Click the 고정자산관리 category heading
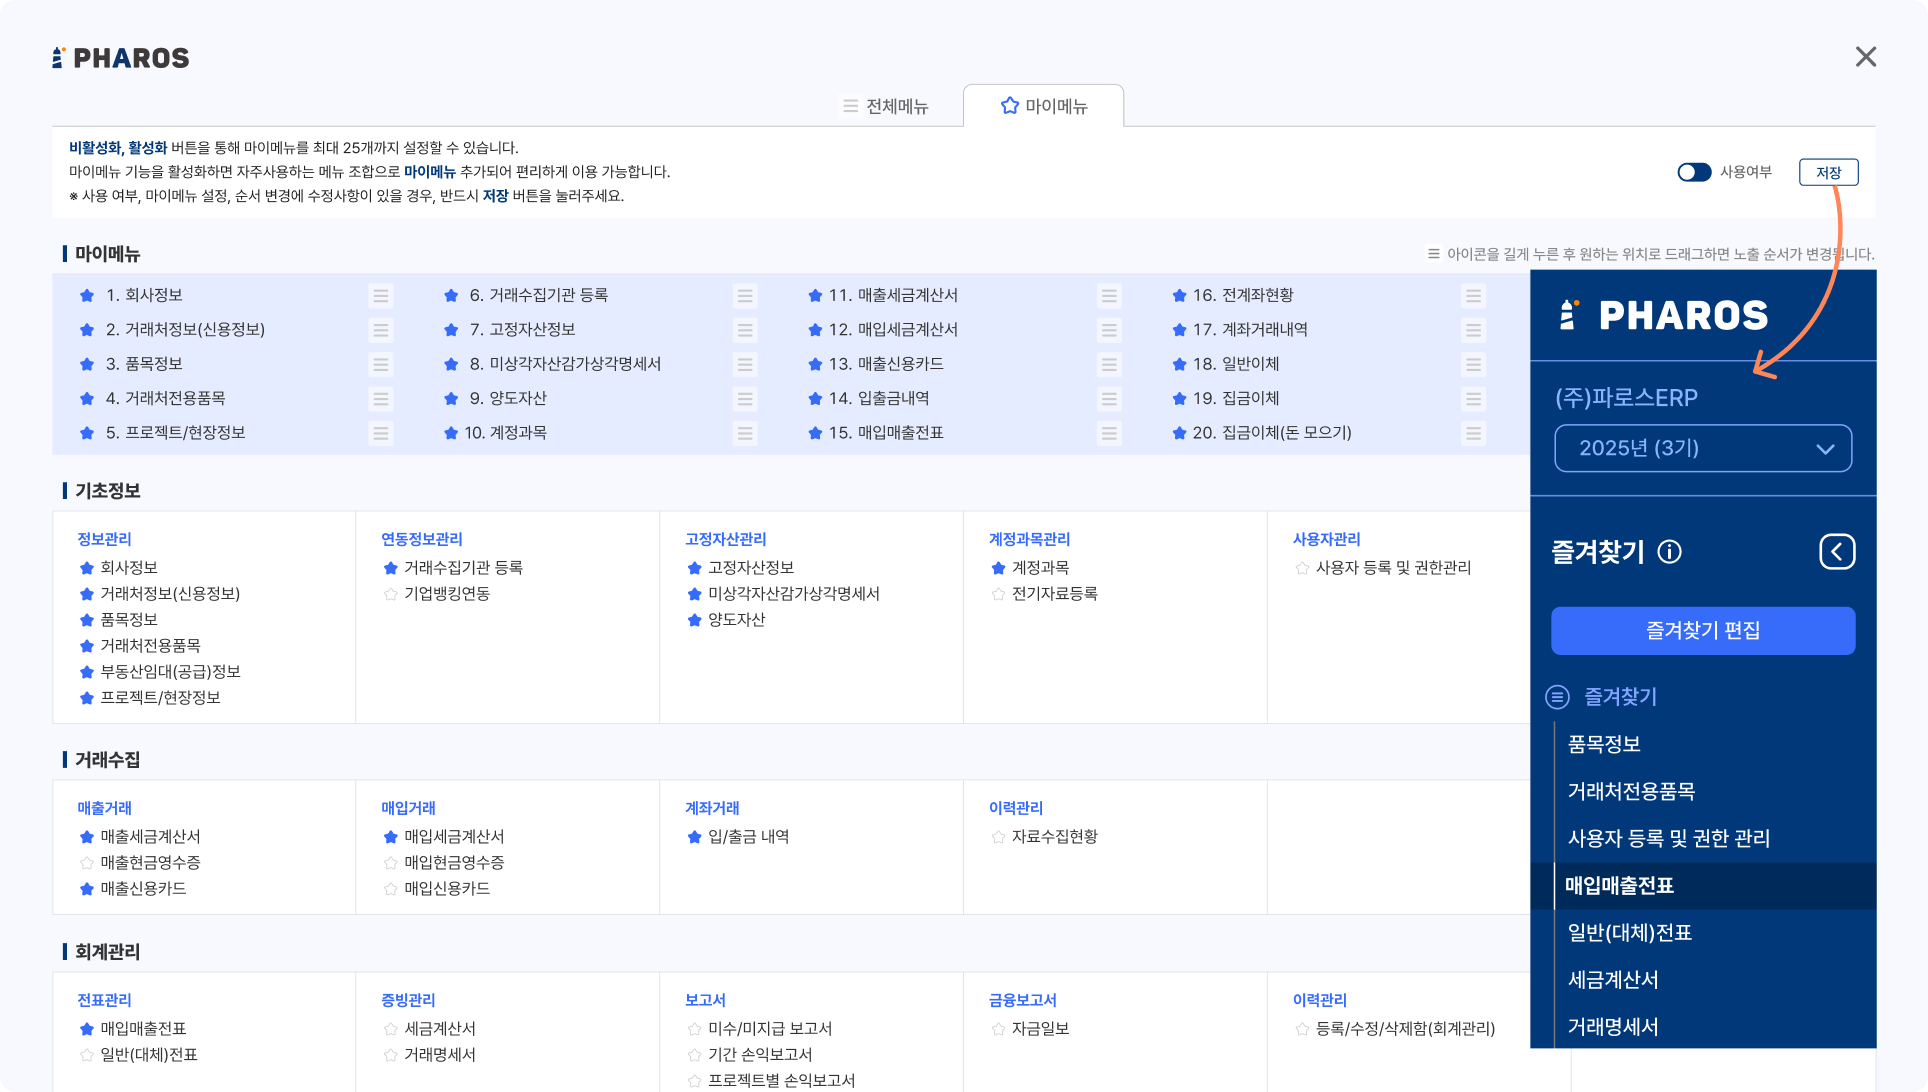 725,539
